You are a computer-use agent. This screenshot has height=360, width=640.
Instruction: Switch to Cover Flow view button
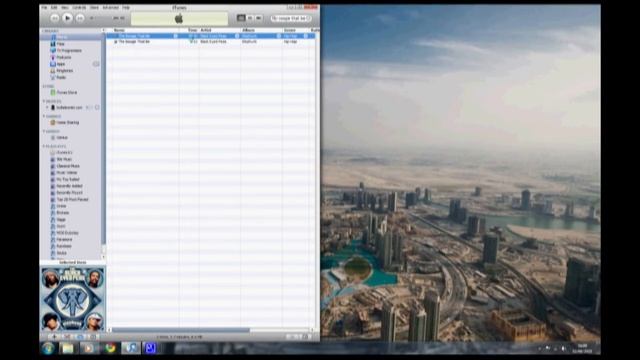click(258, 18)
